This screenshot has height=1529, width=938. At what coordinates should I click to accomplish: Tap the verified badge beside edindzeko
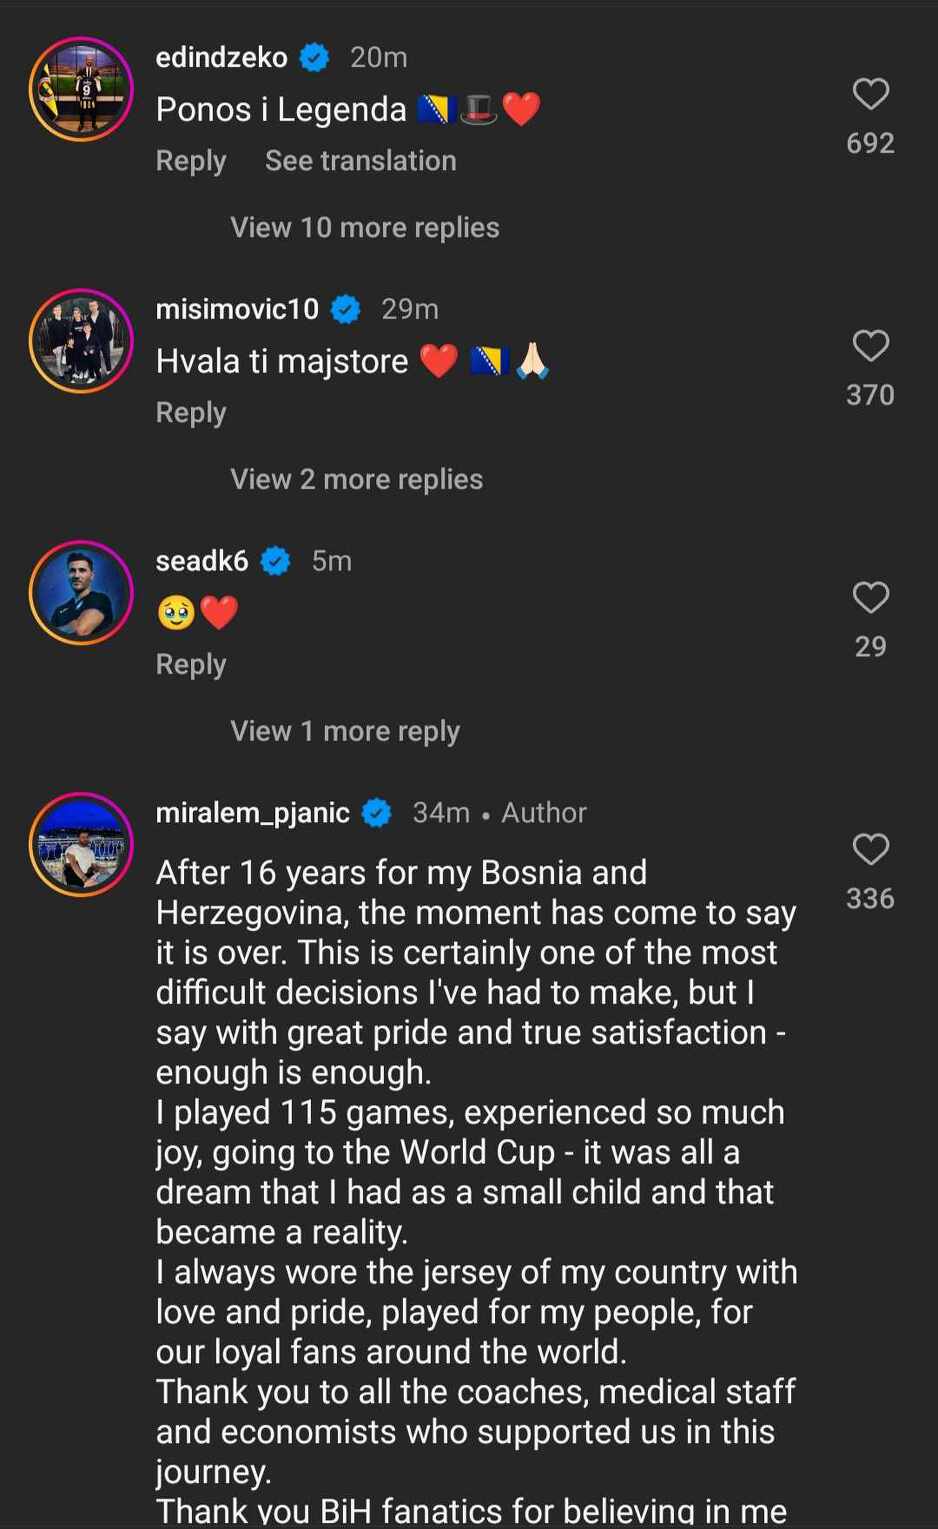click(x=315, y=58)
